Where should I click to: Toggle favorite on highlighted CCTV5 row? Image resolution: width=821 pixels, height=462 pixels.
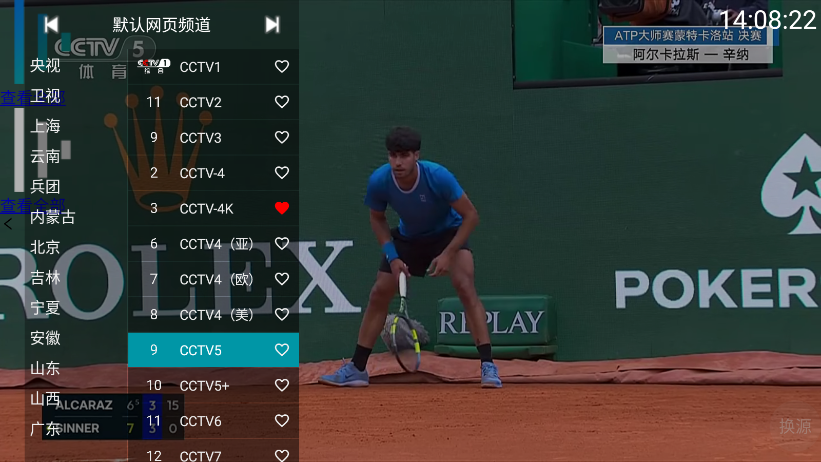282,349
